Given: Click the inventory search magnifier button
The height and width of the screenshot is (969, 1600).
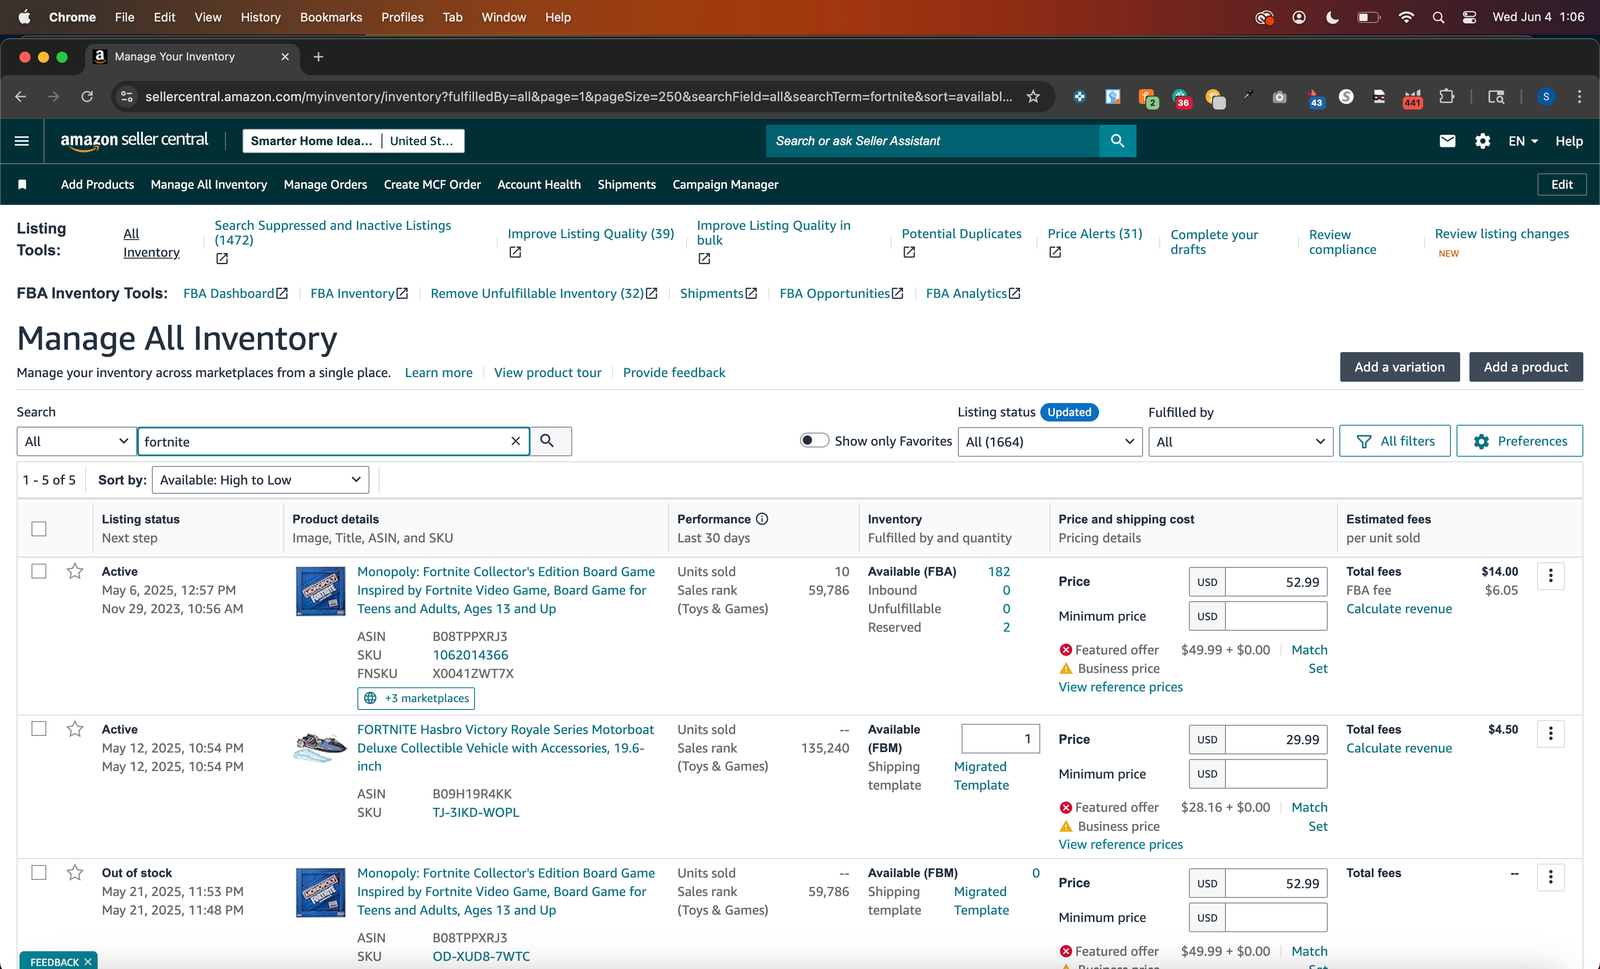Looking at the screenshot, I should coord(547,441).
